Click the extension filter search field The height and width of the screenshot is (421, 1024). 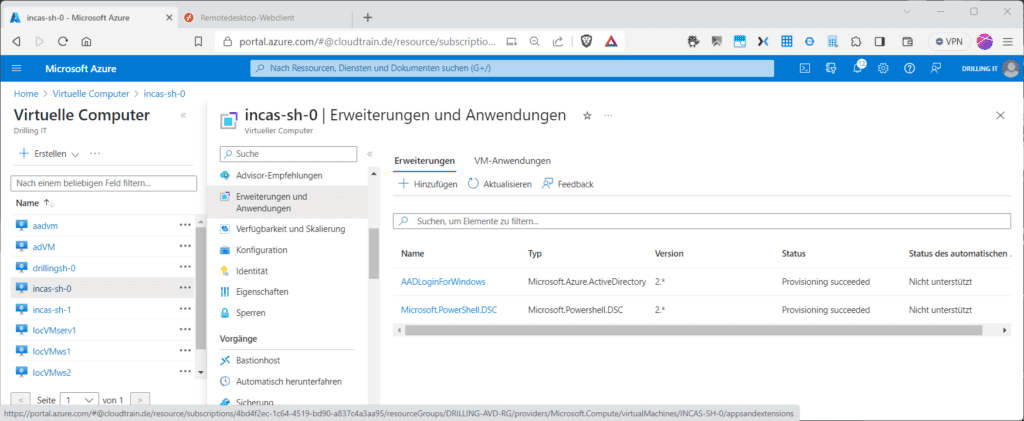[x=701, y=221]
